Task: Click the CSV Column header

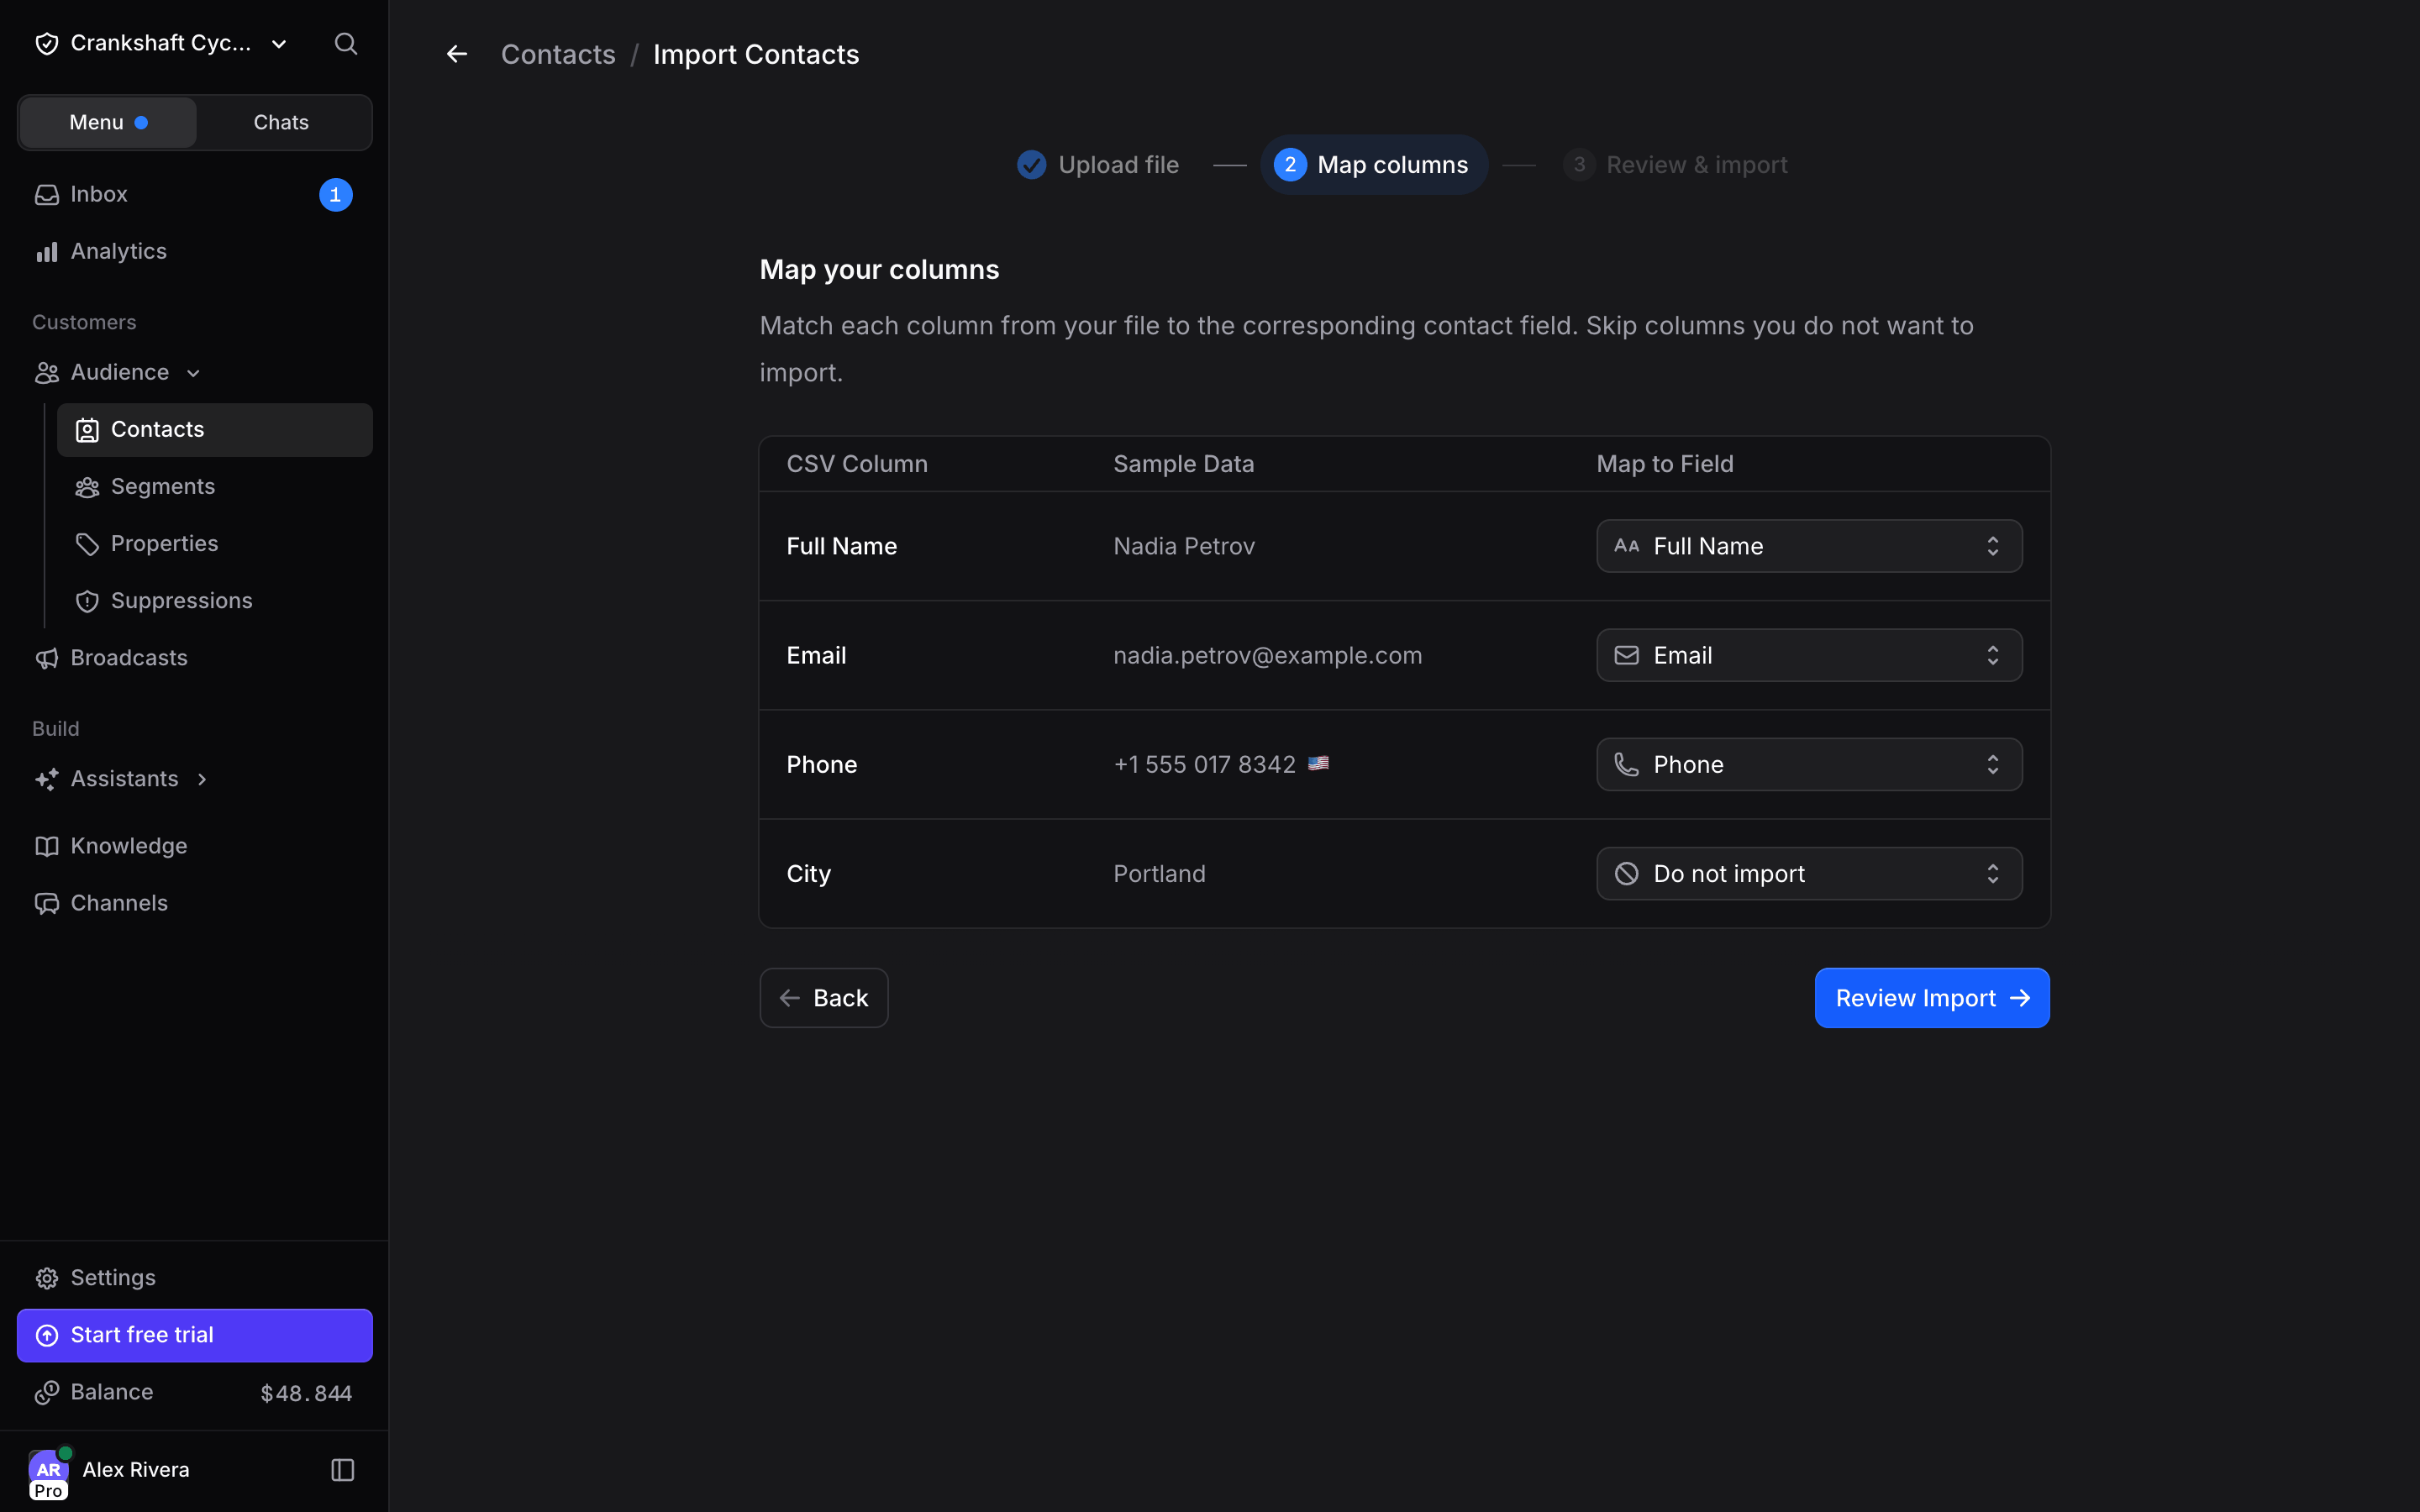Action: tap(857, 463)
